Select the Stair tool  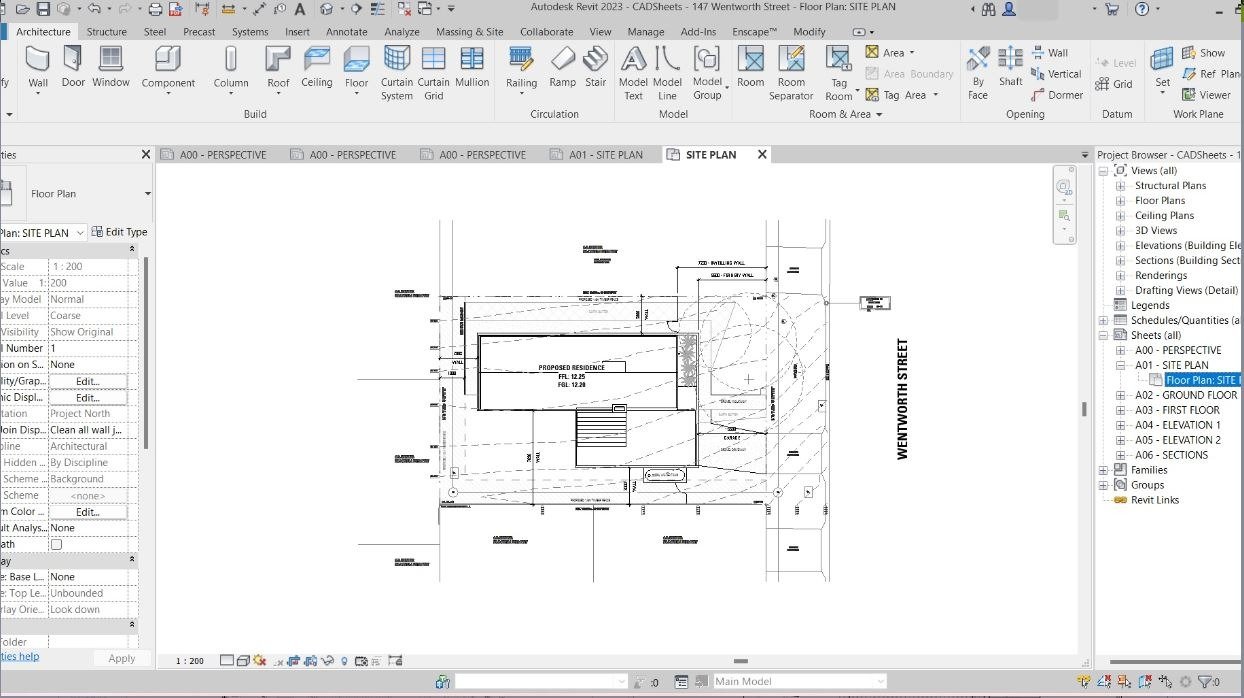coord(596,67)
